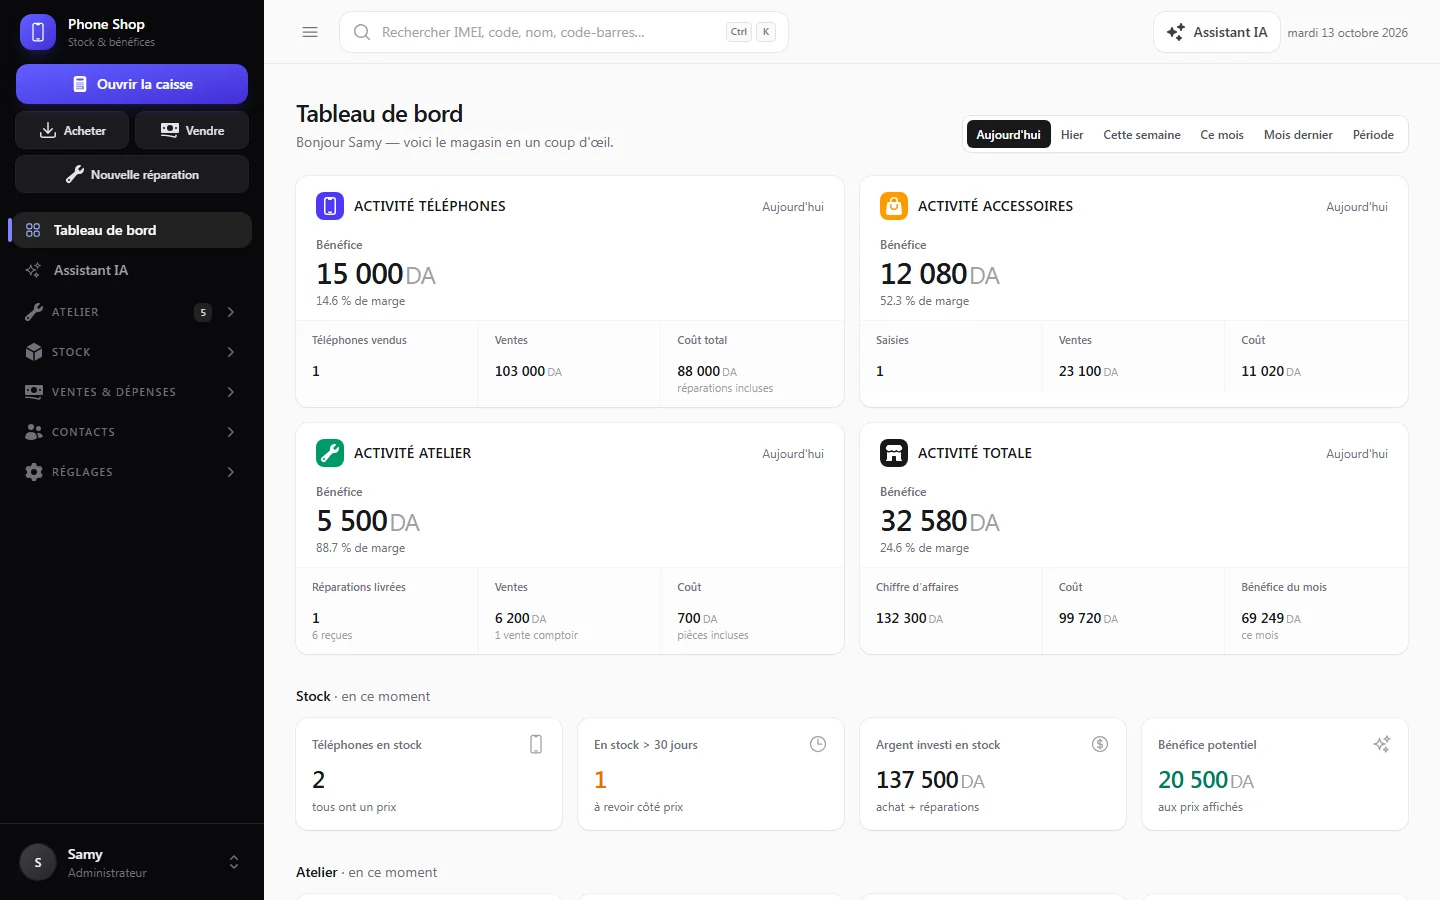This screenshot has height=900, width=1440.
Task: Click the Phone Shop logo icon
Action: [x=38, y=32]
